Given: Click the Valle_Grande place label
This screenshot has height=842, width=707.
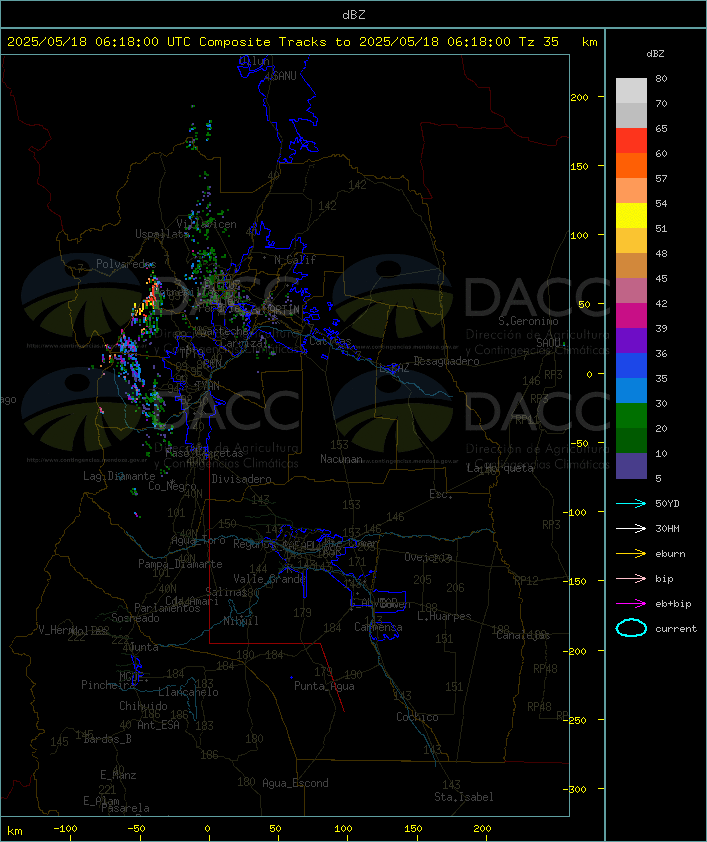Looking at the screenshot, I should (269, 579).
